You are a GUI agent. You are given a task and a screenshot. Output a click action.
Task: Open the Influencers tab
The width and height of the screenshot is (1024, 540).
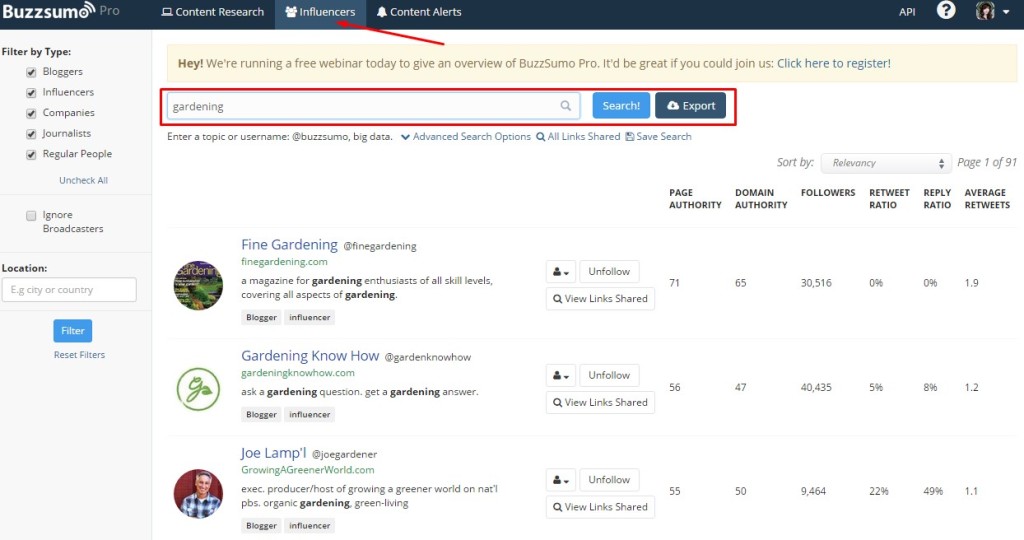click(321, 12)
